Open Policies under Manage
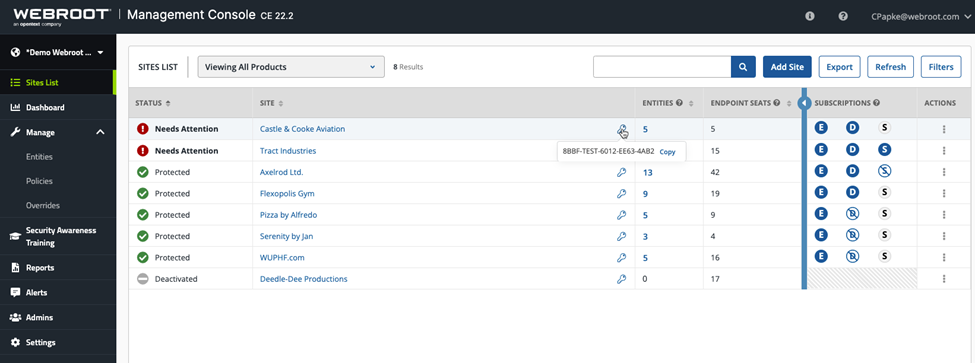 39,181
